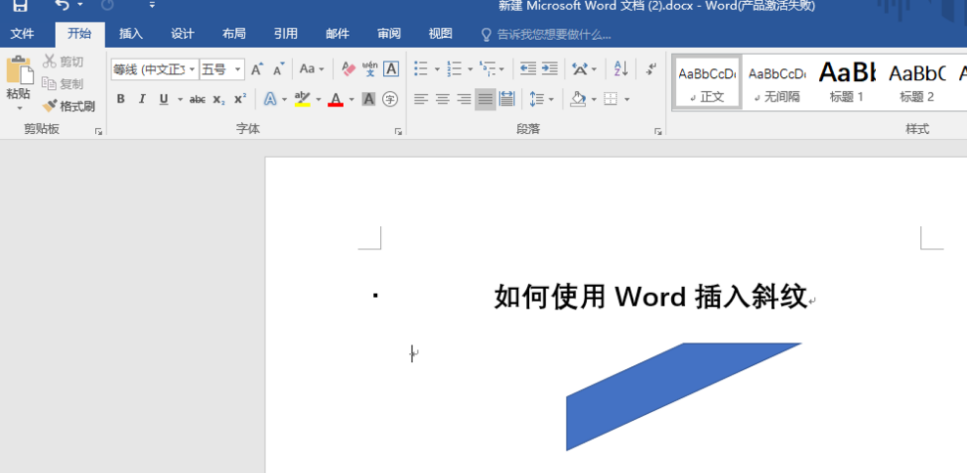Open the undo history dropdown arrow
The height and width of the screenshot is (473, 967).
tap(80, 6)
